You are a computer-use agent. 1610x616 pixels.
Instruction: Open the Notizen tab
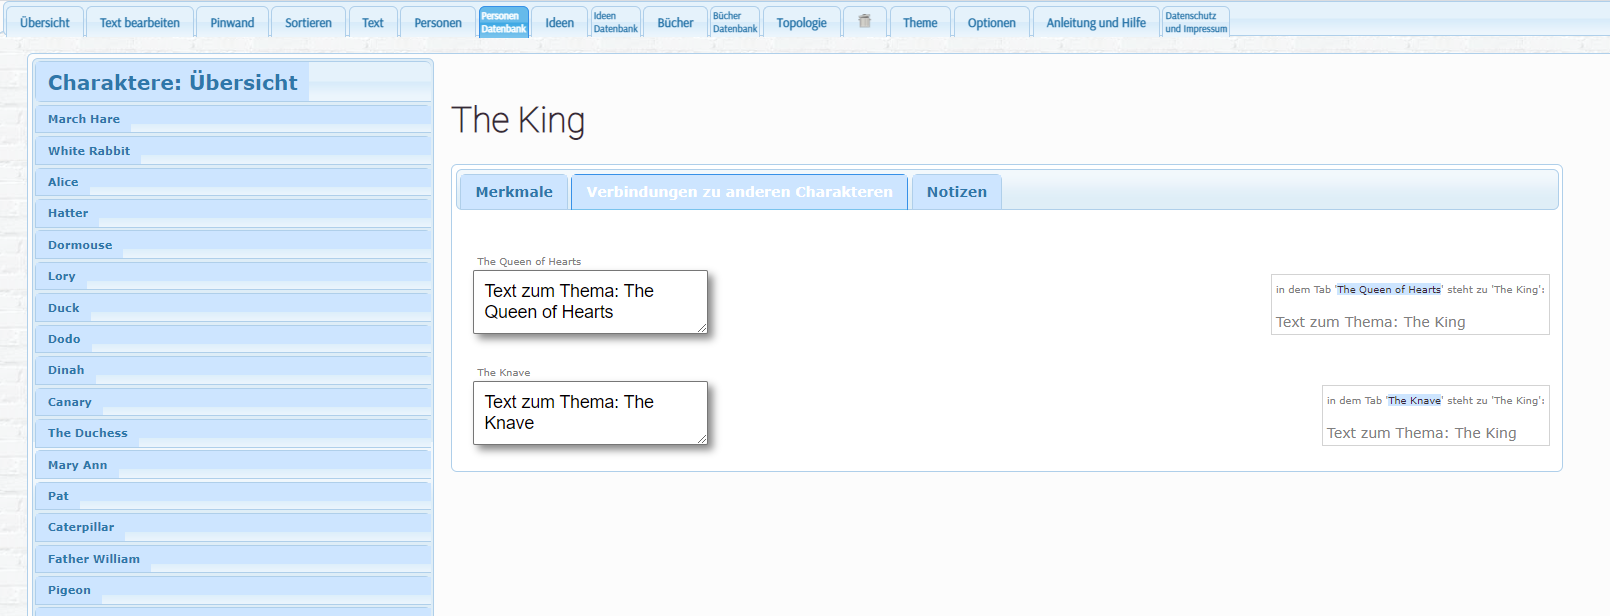956,192
